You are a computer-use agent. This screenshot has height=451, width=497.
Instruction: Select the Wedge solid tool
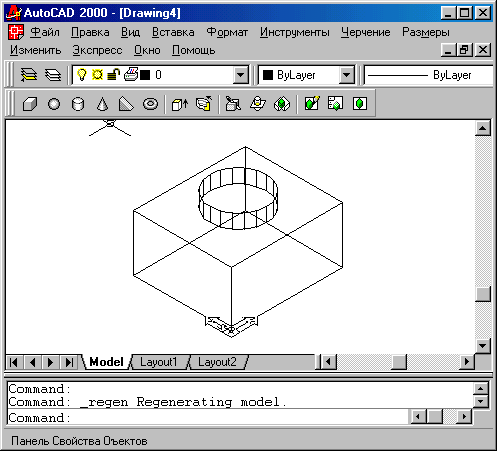point(126,104)
